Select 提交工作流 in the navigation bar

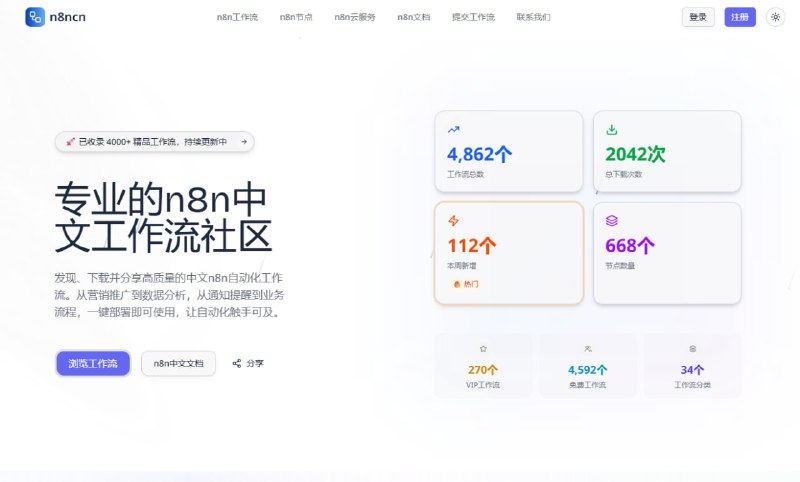click(473, 17)
